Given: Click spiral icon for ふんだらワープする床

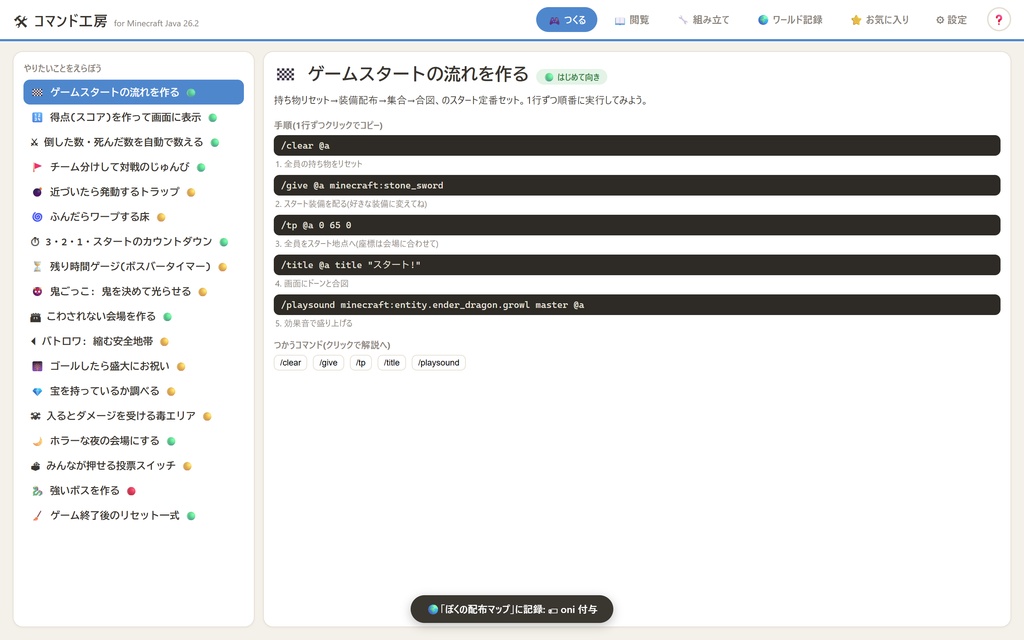Looking at the screenshot, I should click(37, 217).
